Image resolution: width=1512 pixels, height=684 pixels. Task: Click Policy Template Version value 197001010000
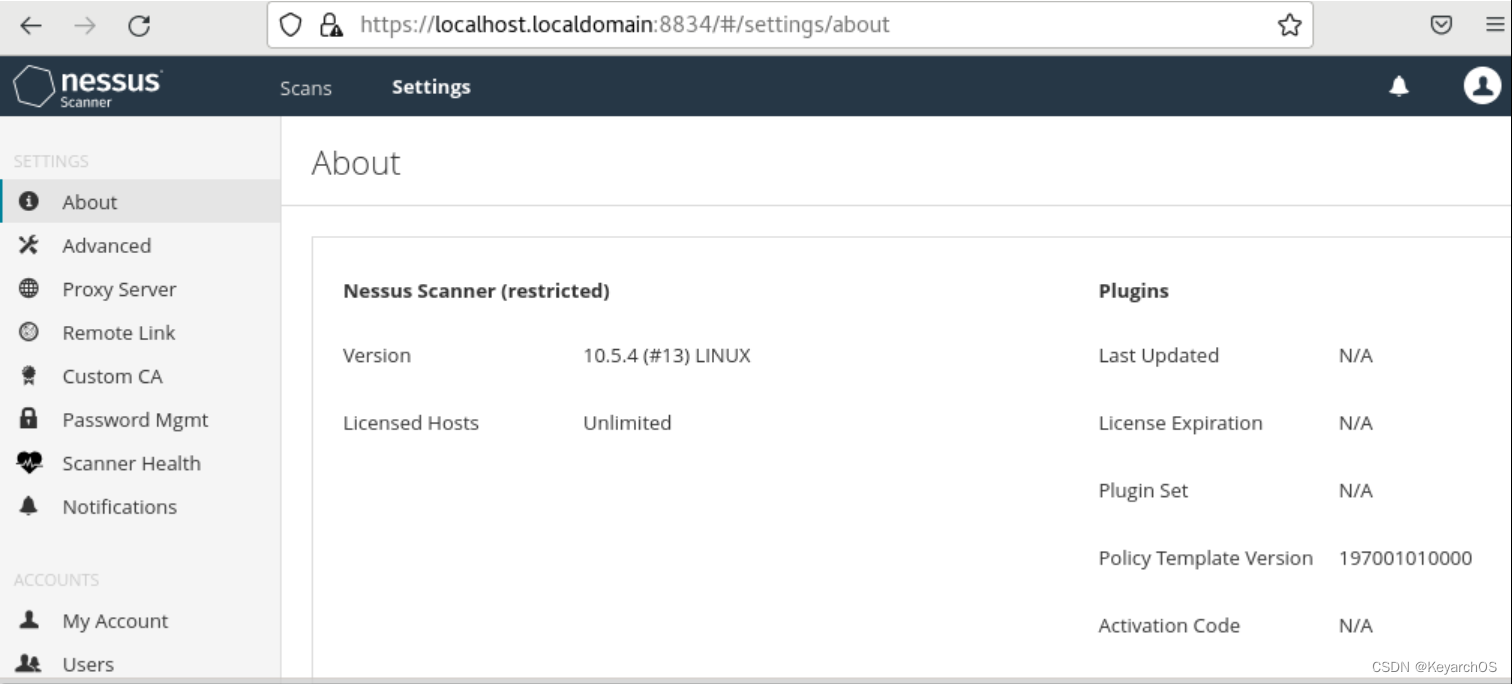coord(1405,558)
